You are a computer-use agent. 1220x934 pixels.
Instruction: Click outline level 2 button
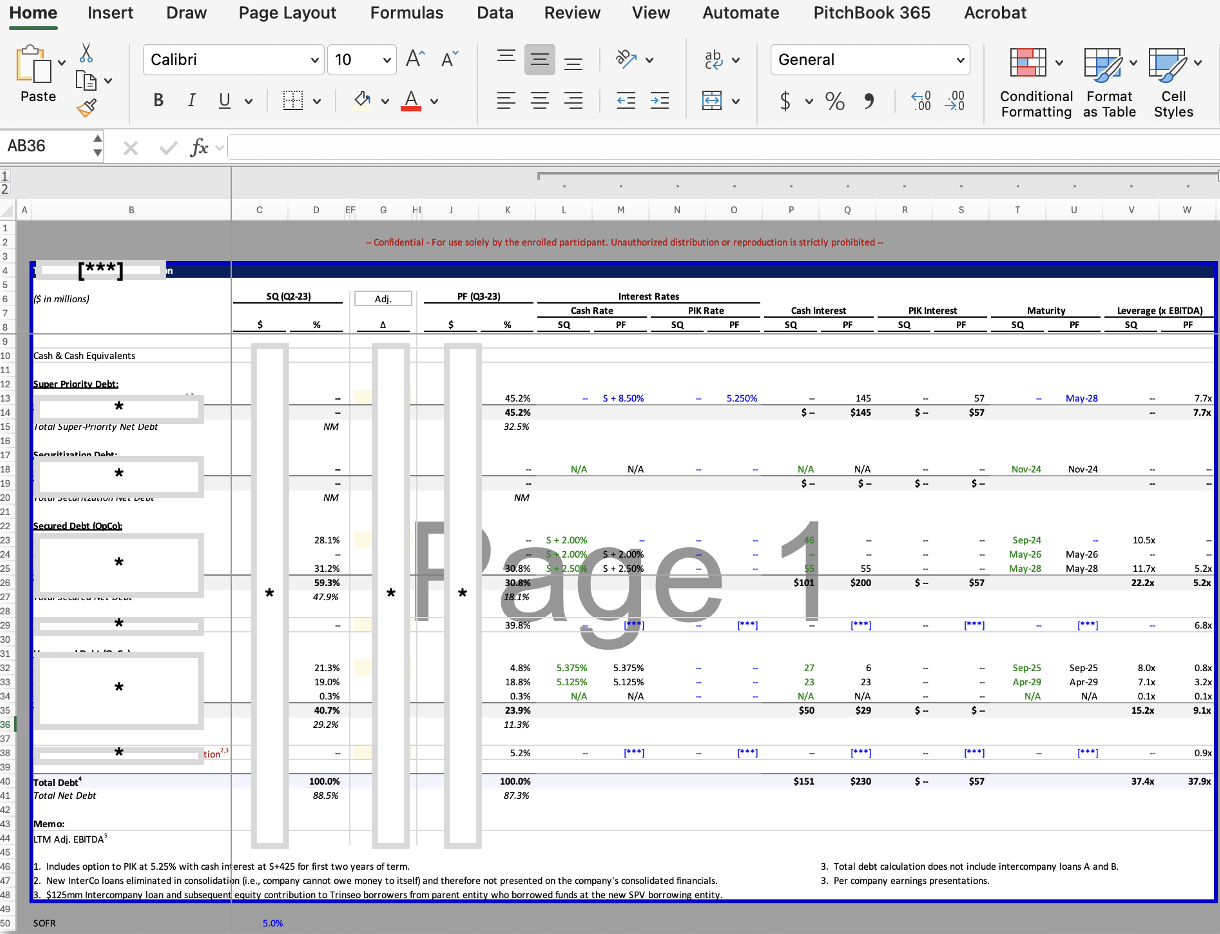pyautogui.click(x=5, y=188)
